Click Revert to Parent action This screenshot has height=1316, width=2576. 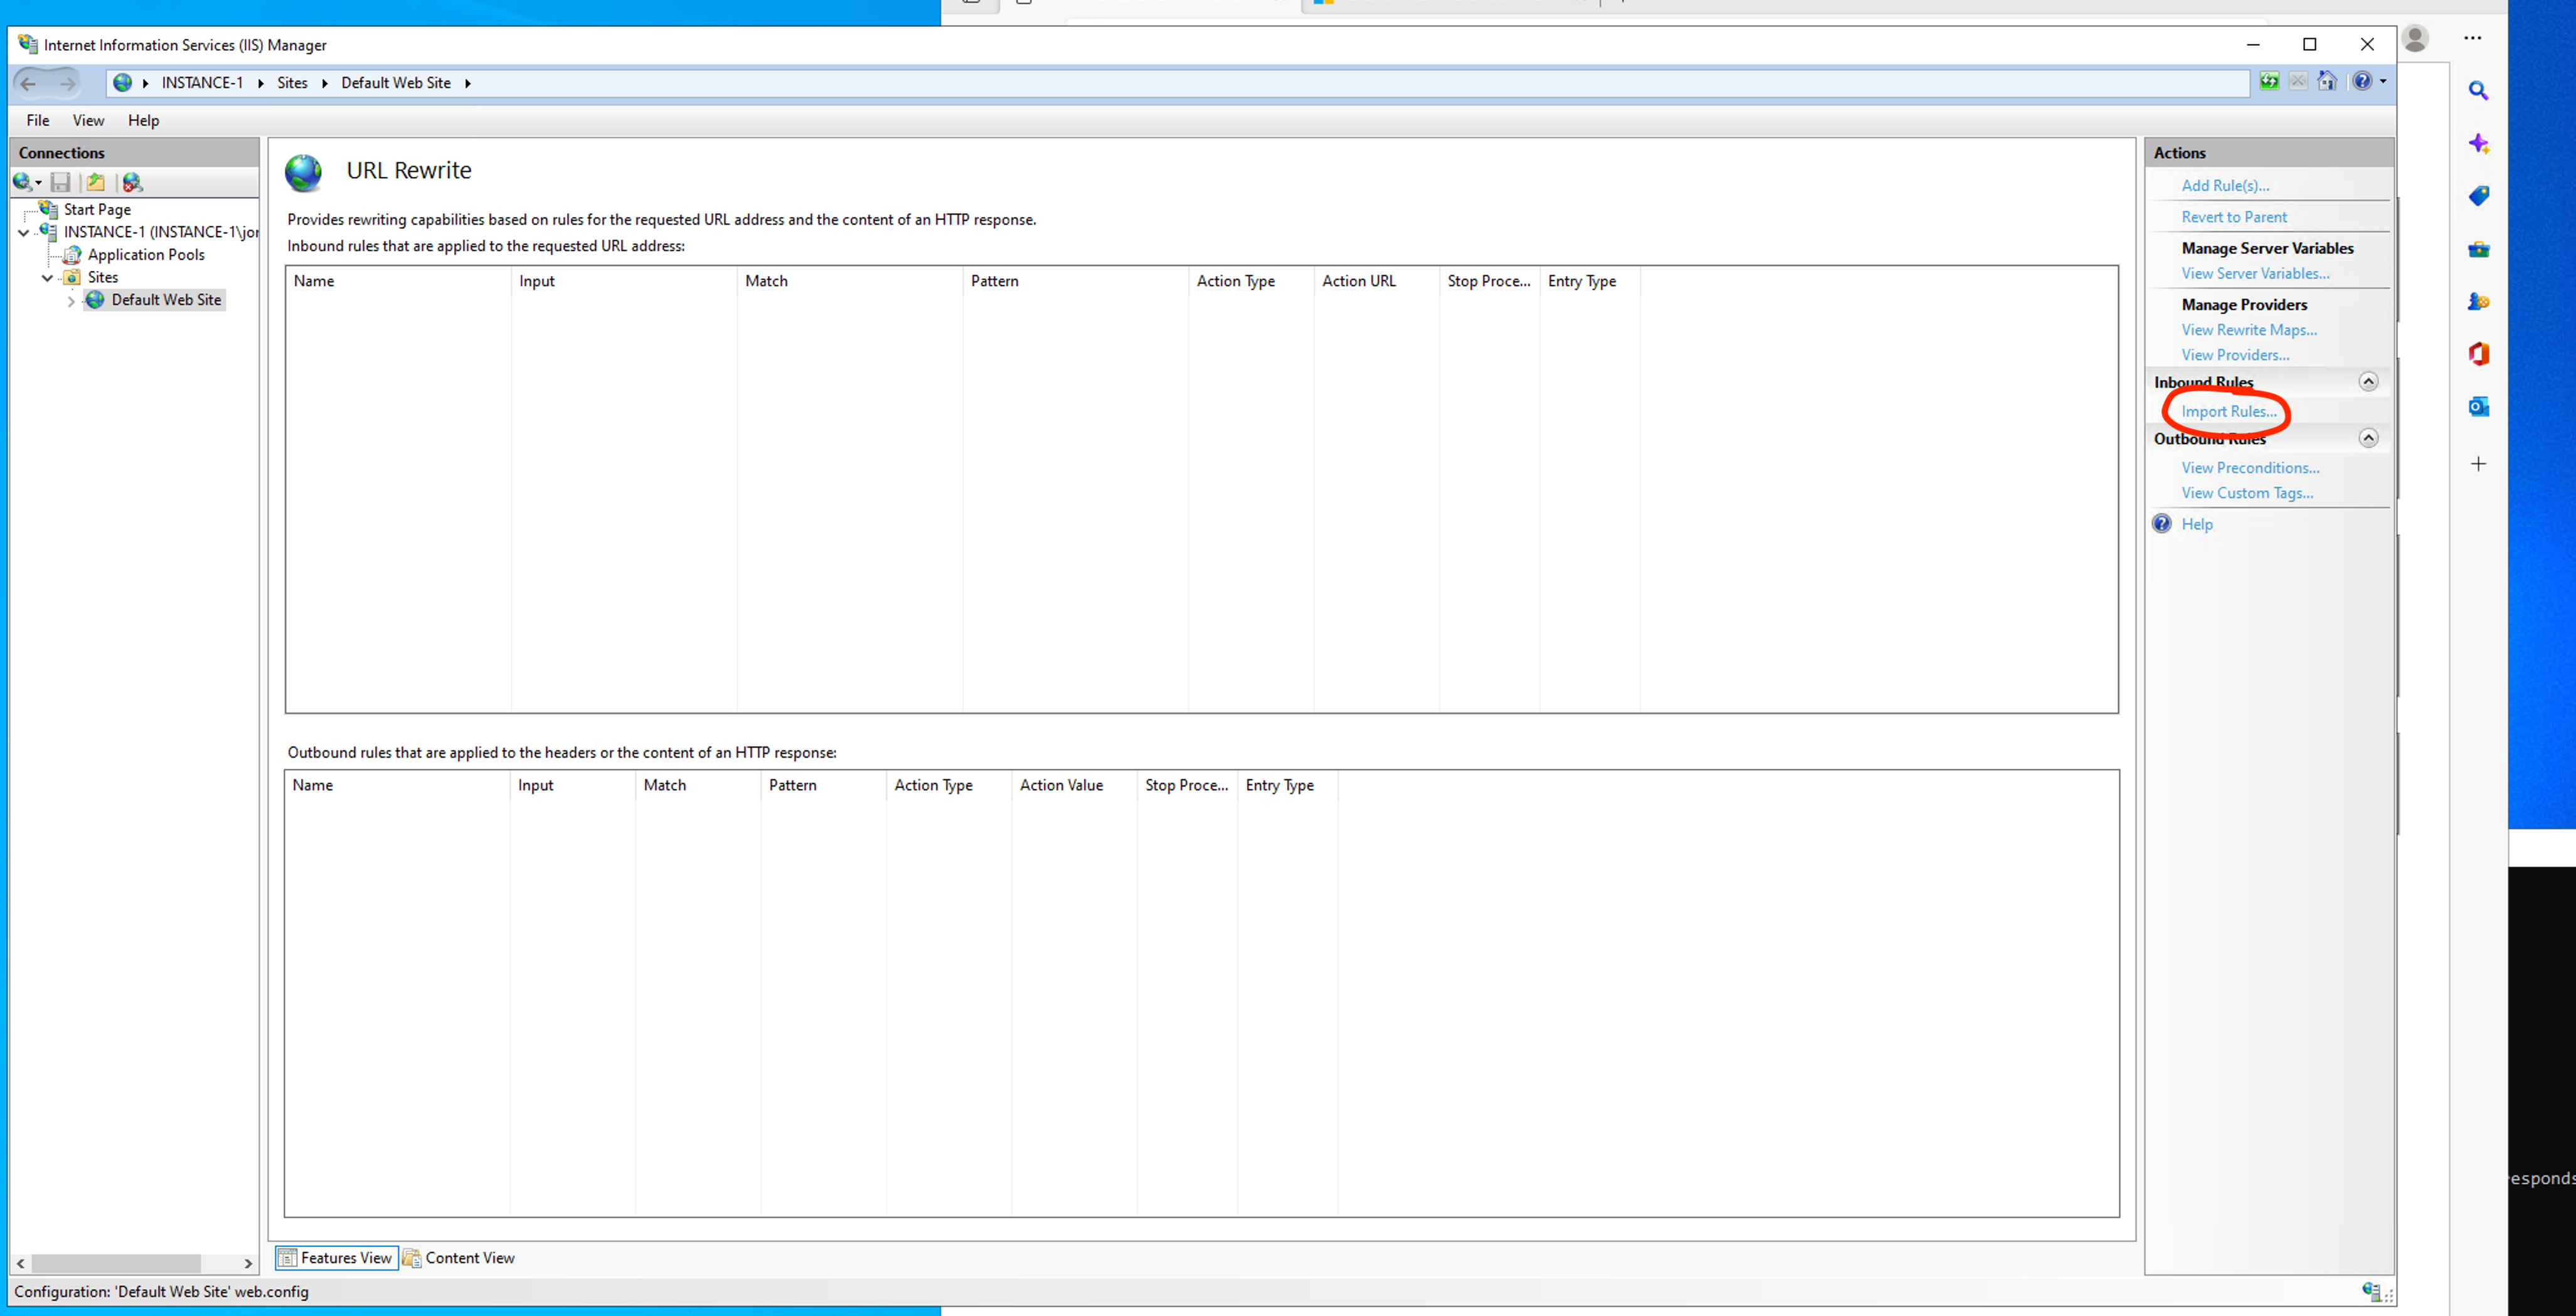[x=2234, y=217]
